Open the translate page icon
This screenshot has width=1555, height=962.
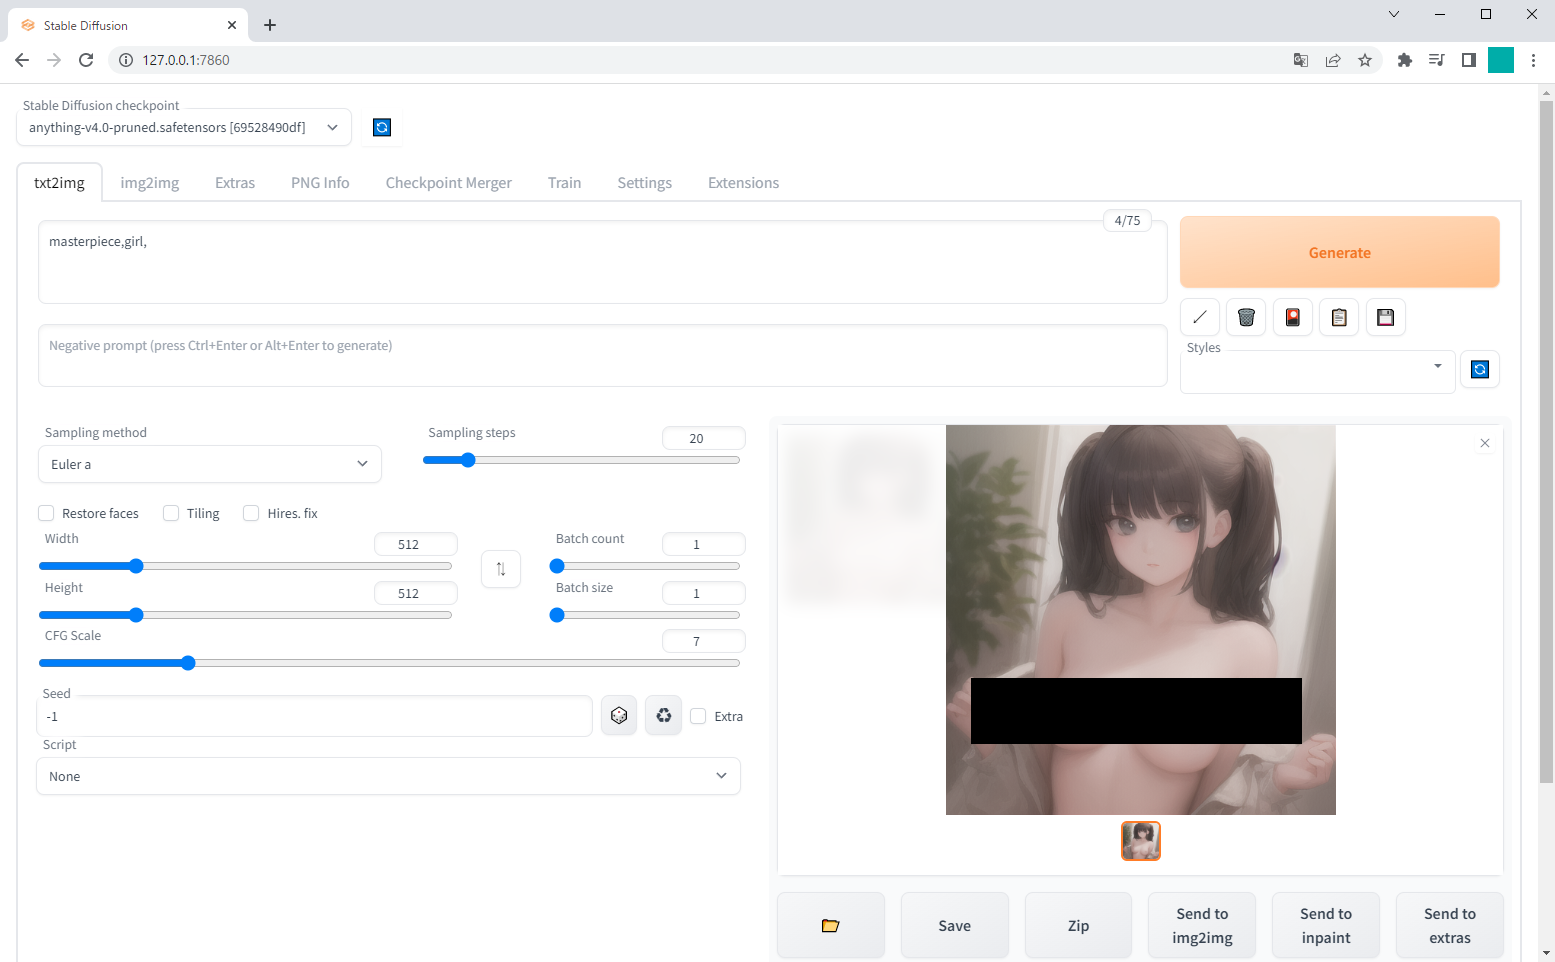point(1301,60)
